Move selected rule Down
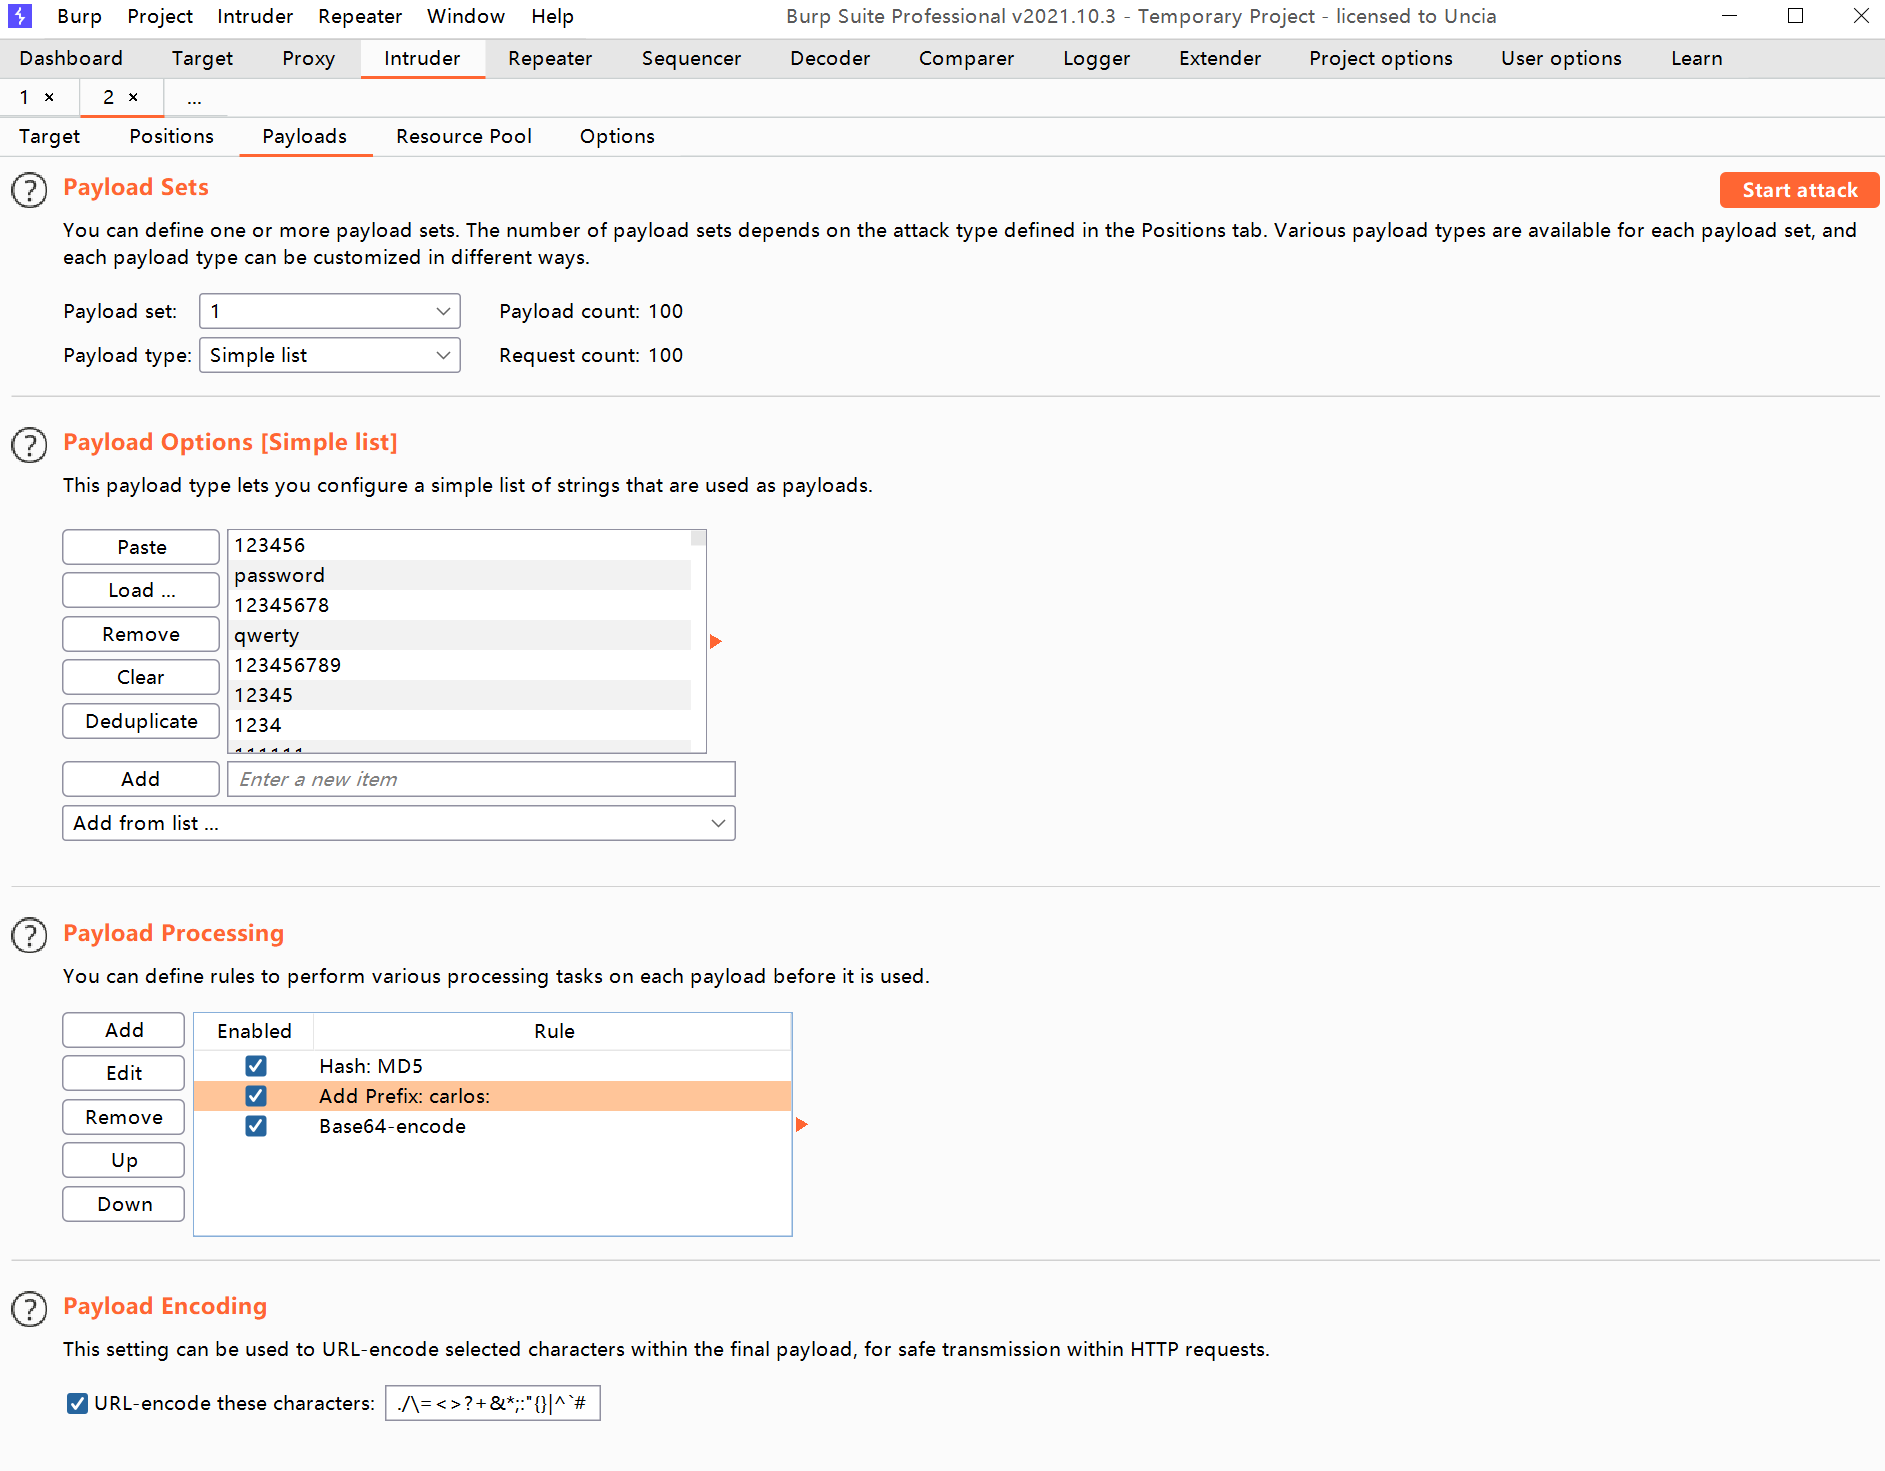Screen dimensions: 1885x1471 124,1204
